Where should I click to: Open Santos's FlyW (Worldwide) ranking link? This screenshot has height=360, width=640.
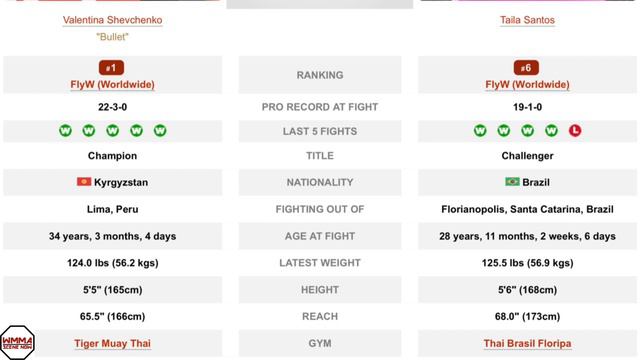(x=527, y=85)
